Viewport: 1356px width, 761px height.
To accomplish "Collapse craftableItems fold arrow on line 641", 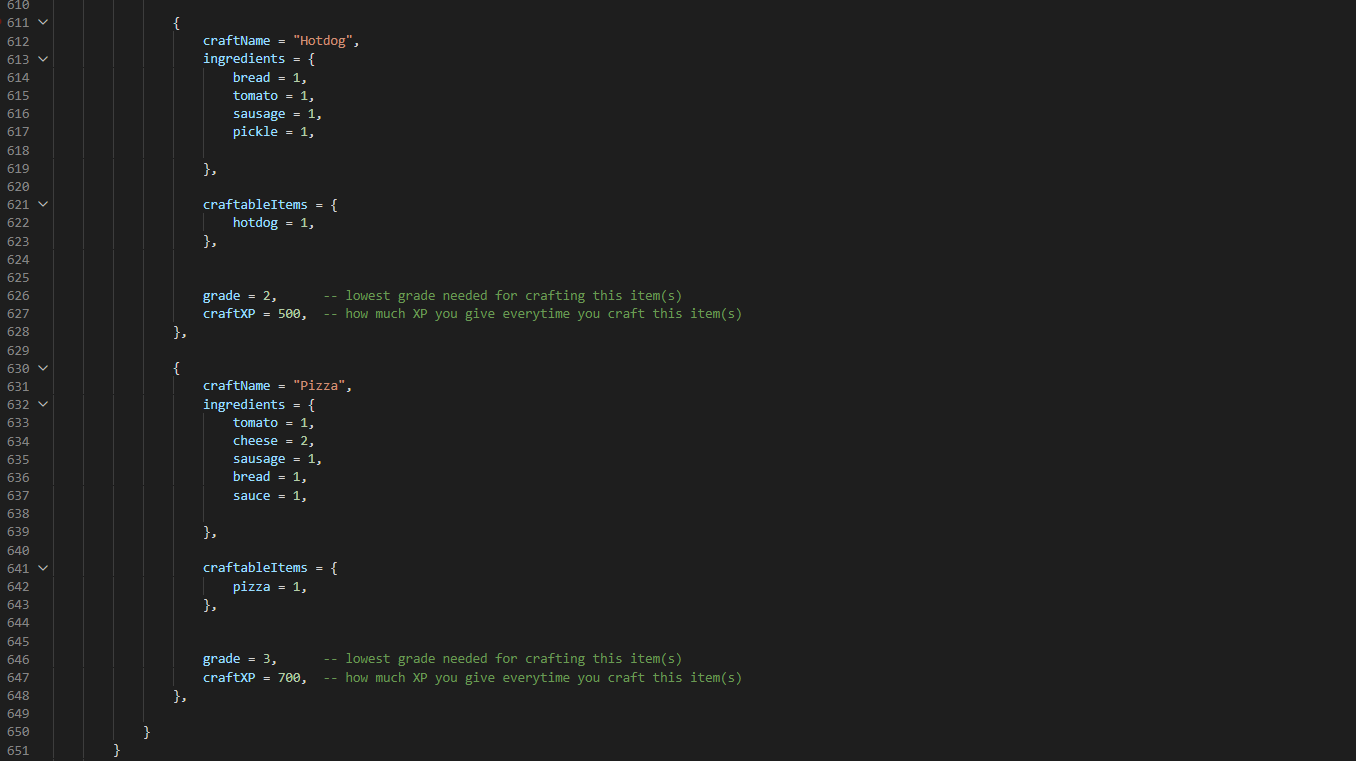I will coord(43,568).
